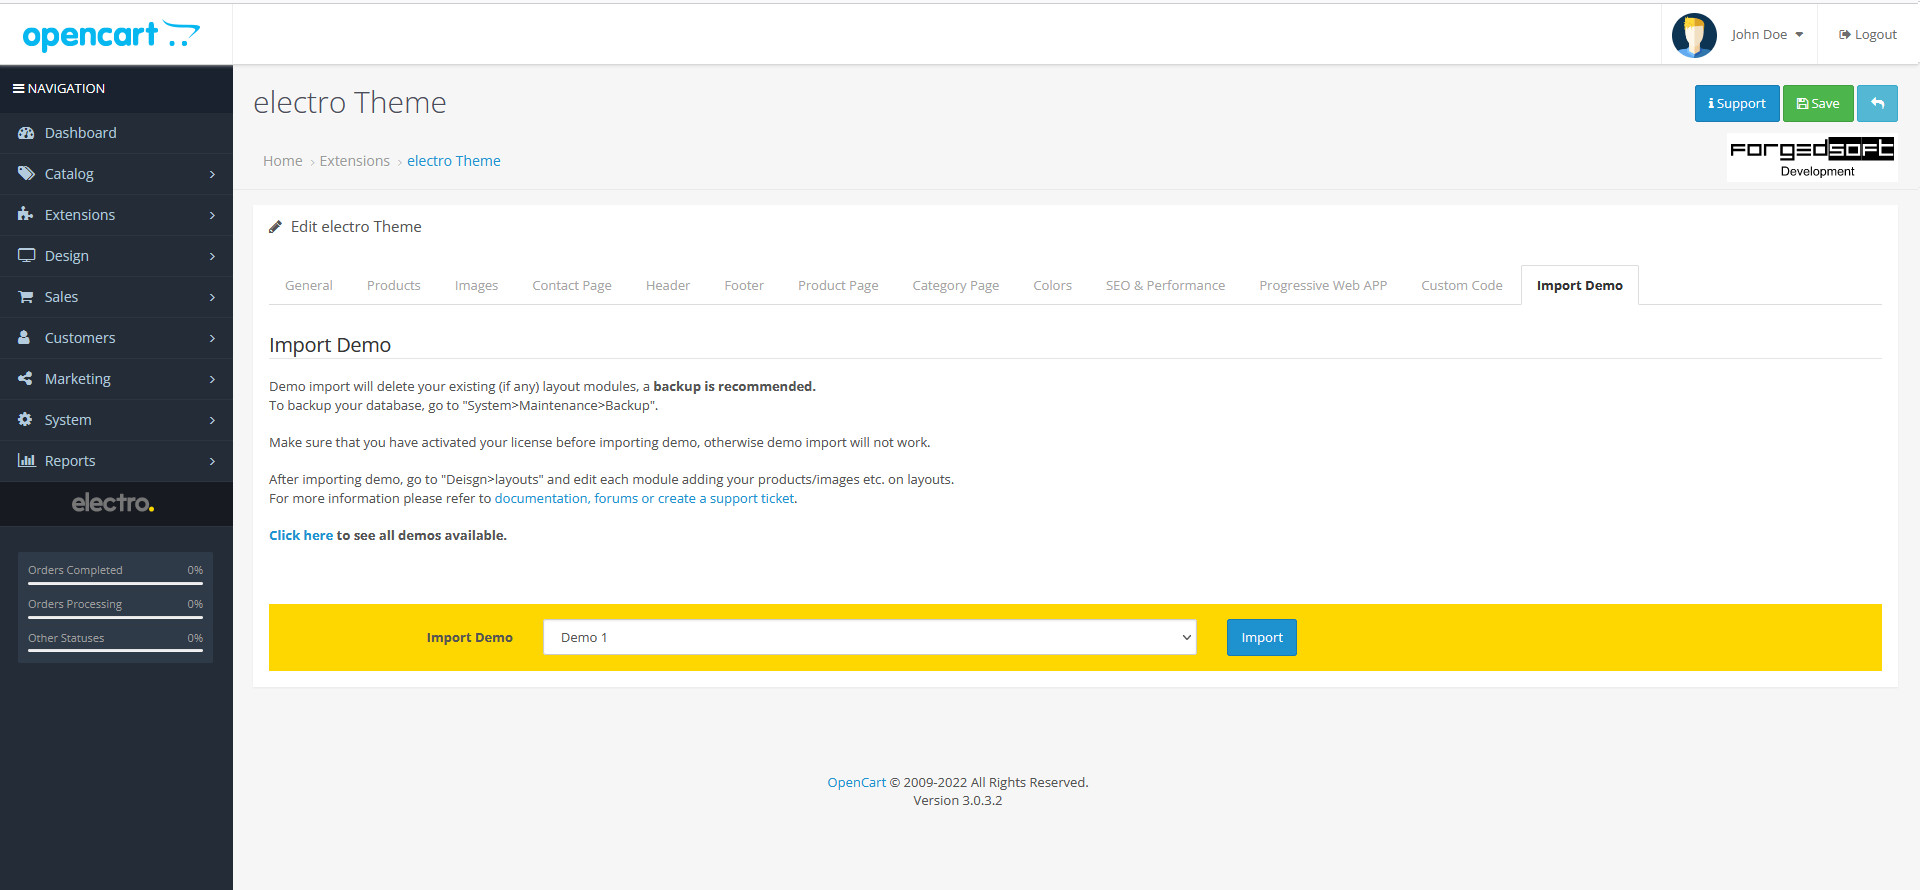Expand the Extensions menu chevron
This screenshot has height=890, width=1920.
[x=212, y=216]
